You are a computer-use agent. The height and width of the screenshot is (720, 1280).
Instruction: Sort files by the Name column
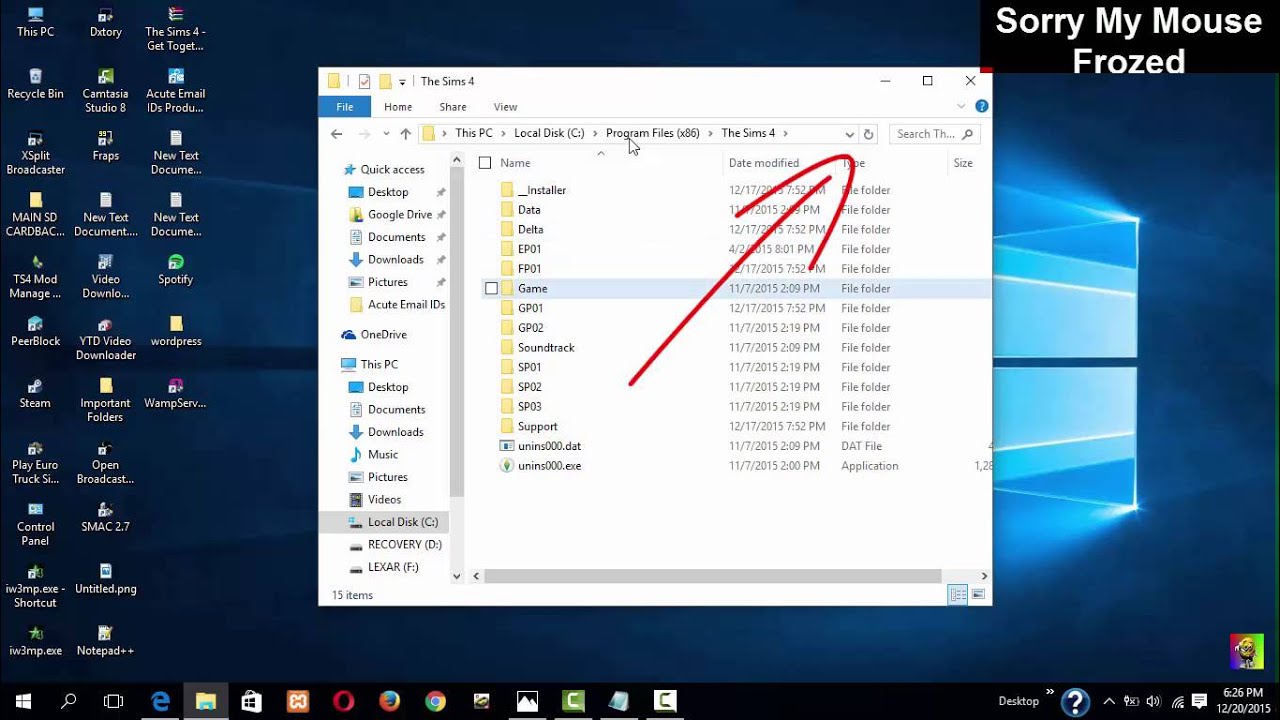pyautogui.click(x=515, y=163)
